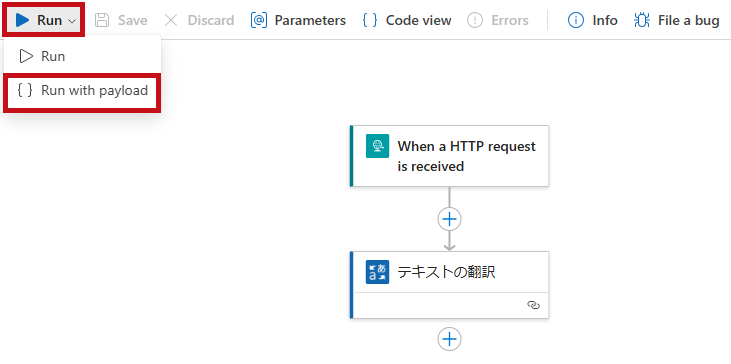
Task: Click the Discard text in toolbar
Action: click(211, 21)
